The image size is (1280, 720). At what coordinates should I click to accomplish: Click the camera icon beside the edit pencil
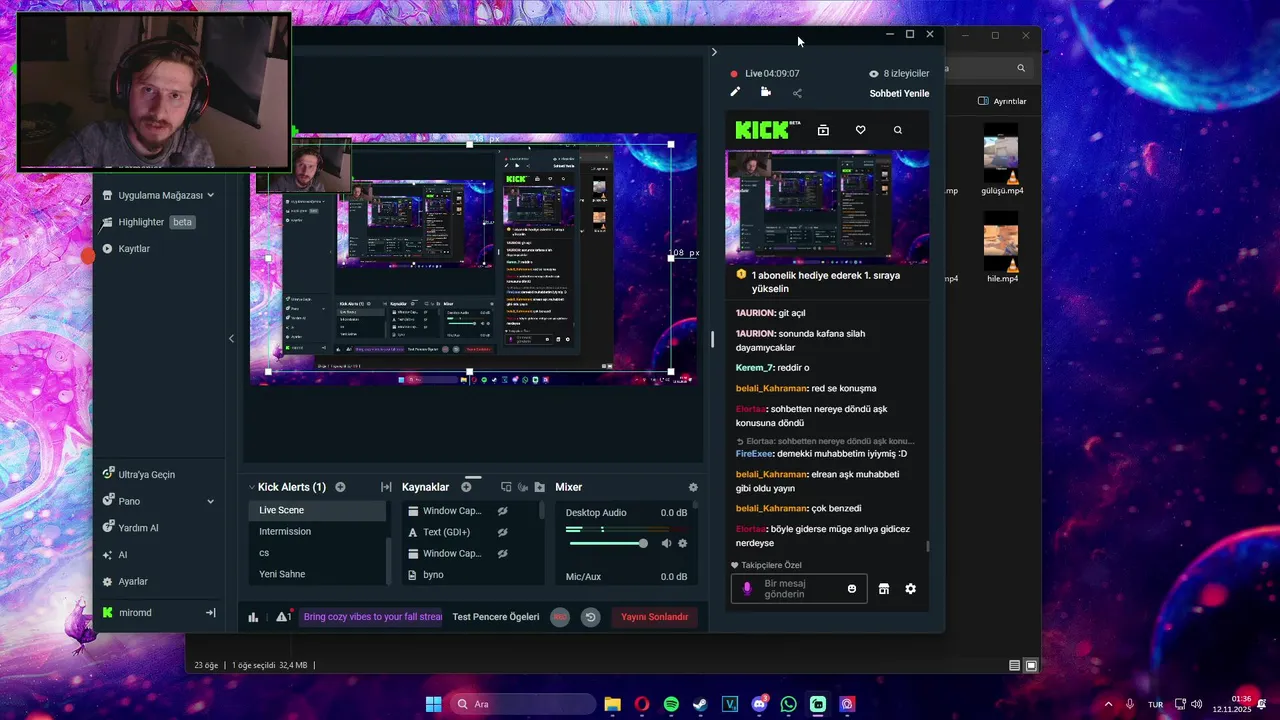tap(765, 92)
